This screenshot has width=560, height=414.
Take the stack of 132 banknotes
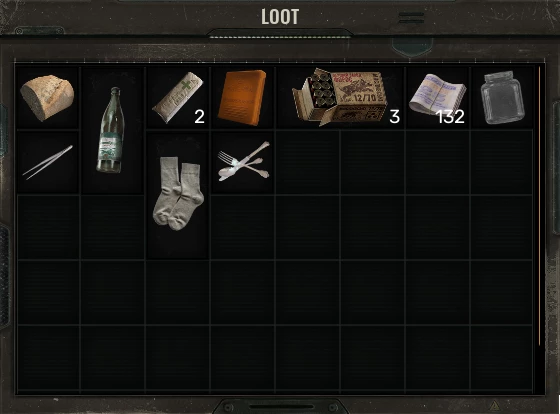[x=438, y=98]
